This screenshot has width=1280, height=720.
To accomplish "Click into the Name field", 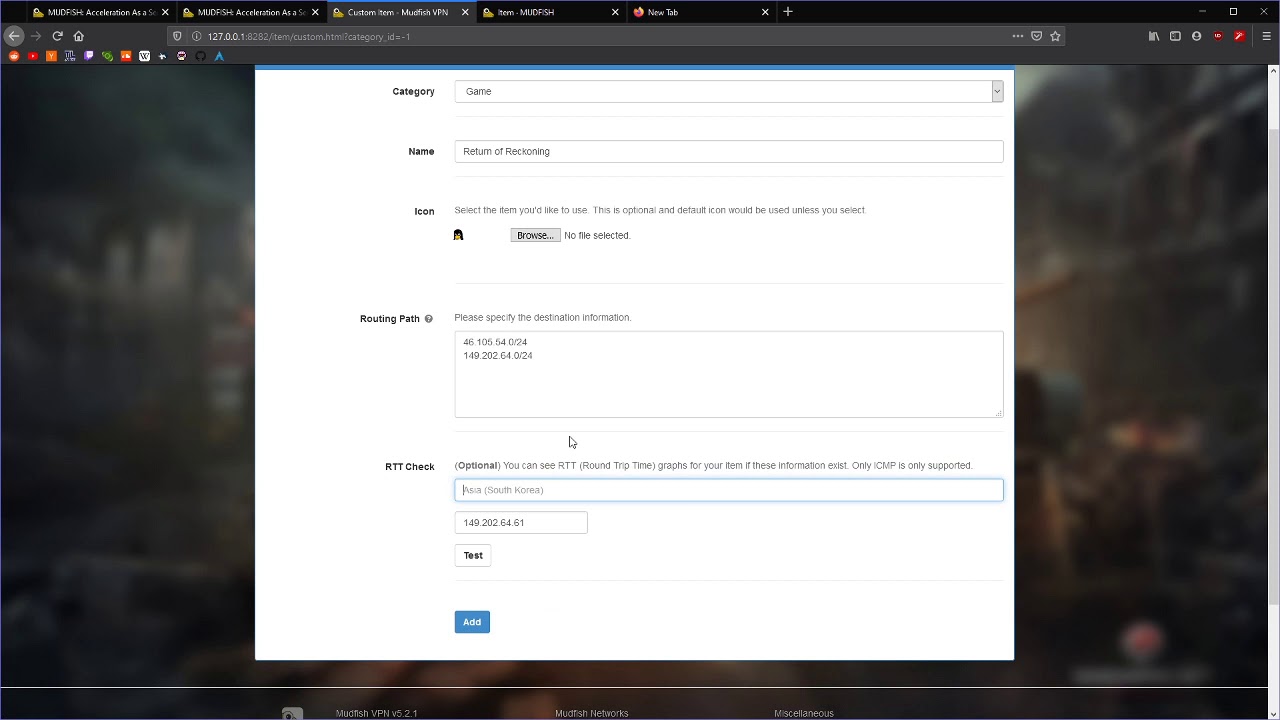I will coord(729,151).
